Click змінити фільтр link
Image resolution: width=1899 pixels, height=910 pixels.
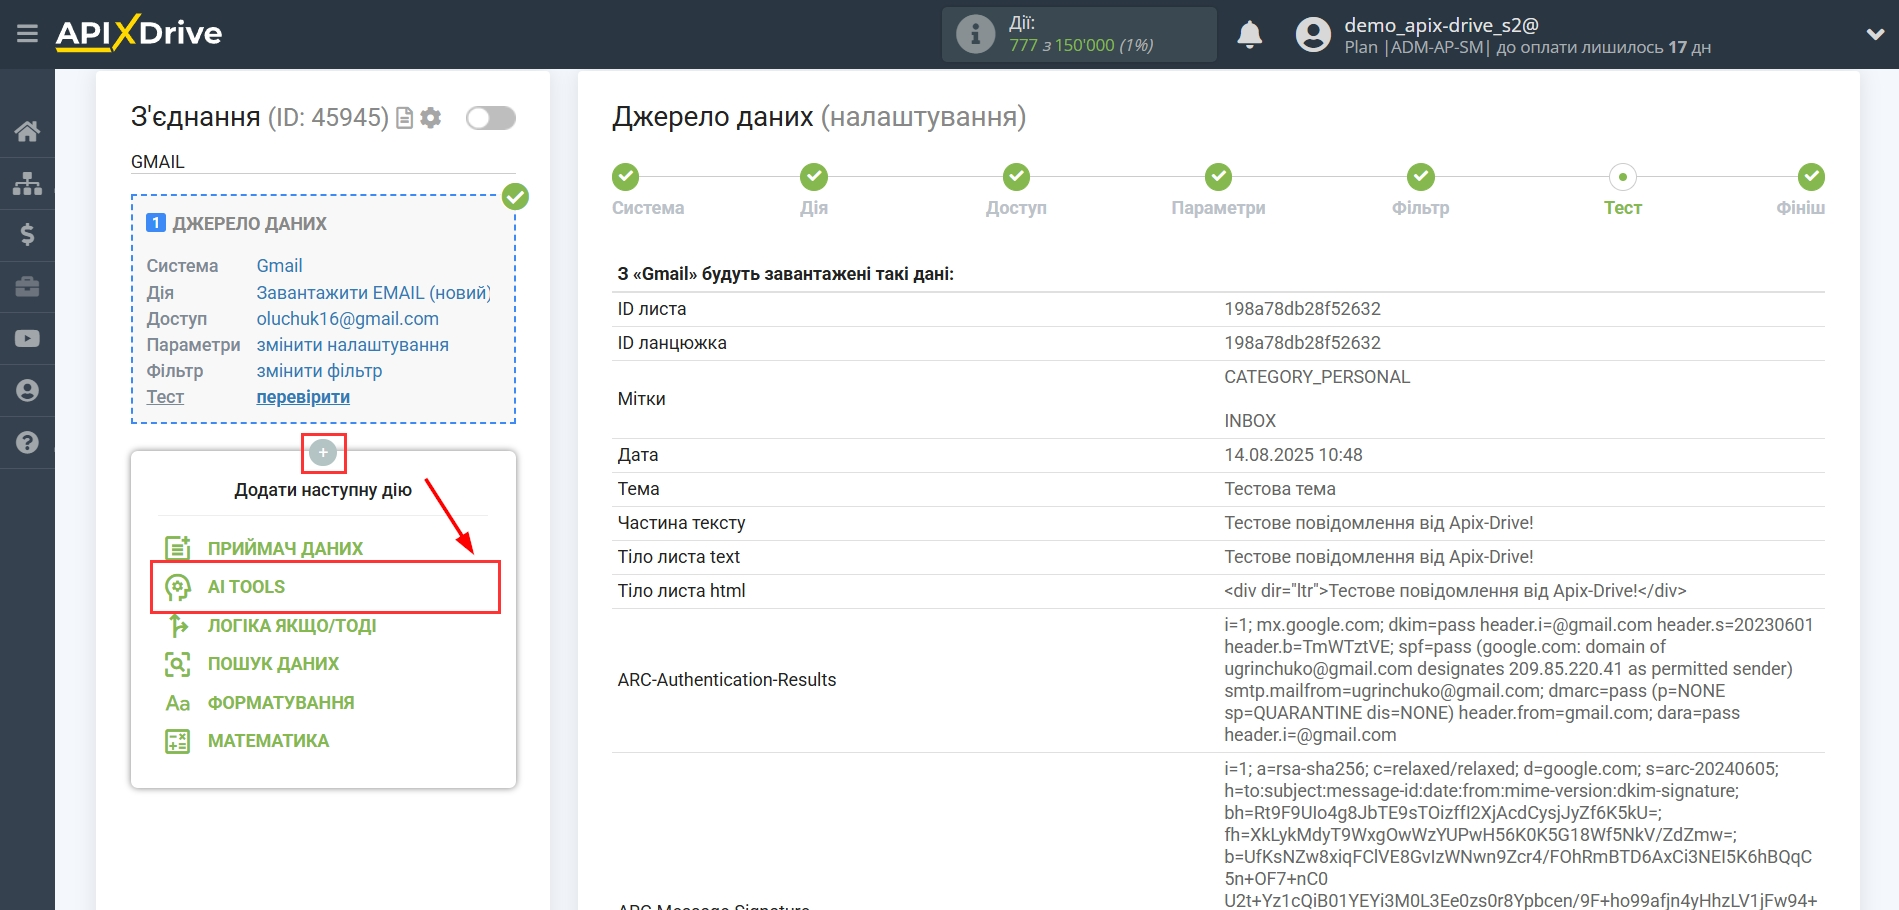point(319,371)
